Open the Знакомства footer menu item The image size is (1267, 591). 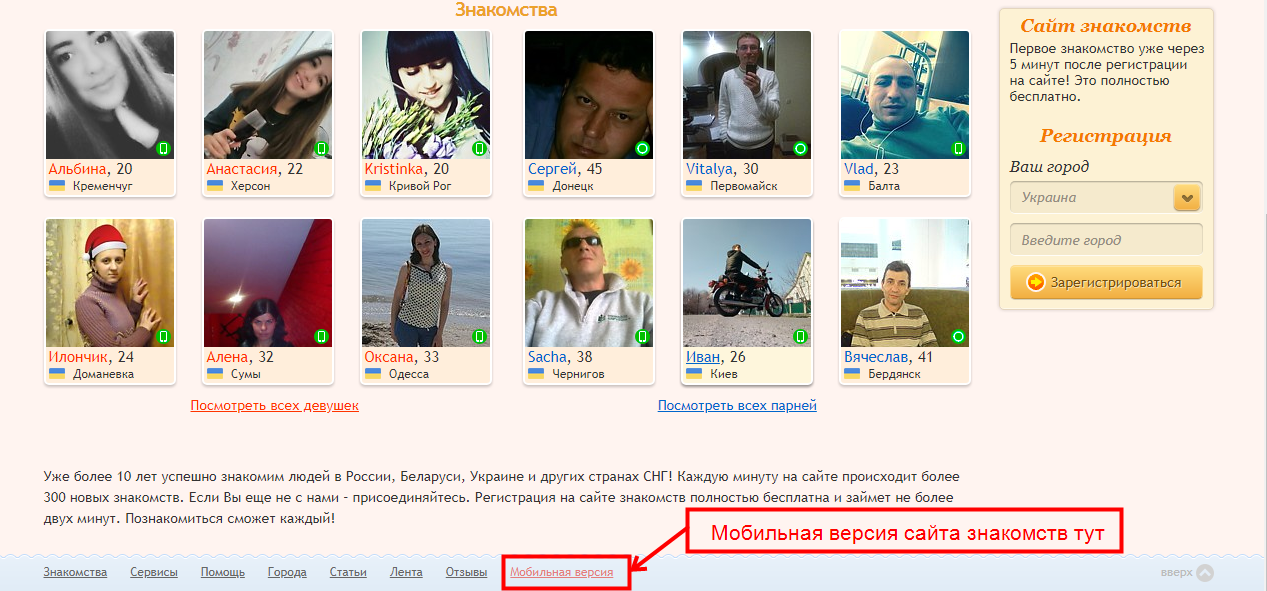[x=75, y=572]
